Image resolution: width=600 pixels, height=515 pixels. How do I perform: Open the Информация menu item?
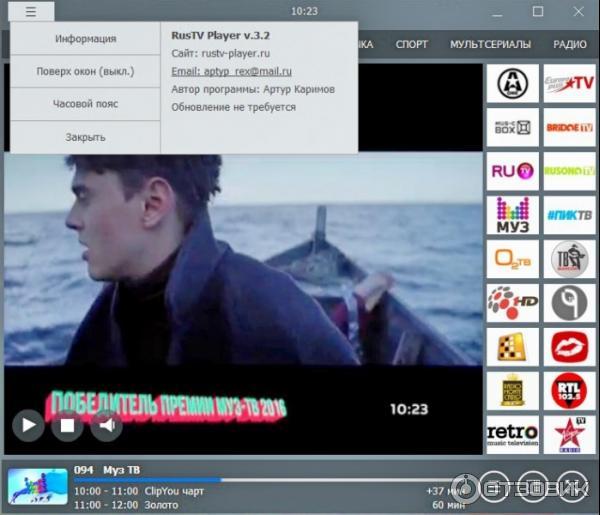[85, 39]
